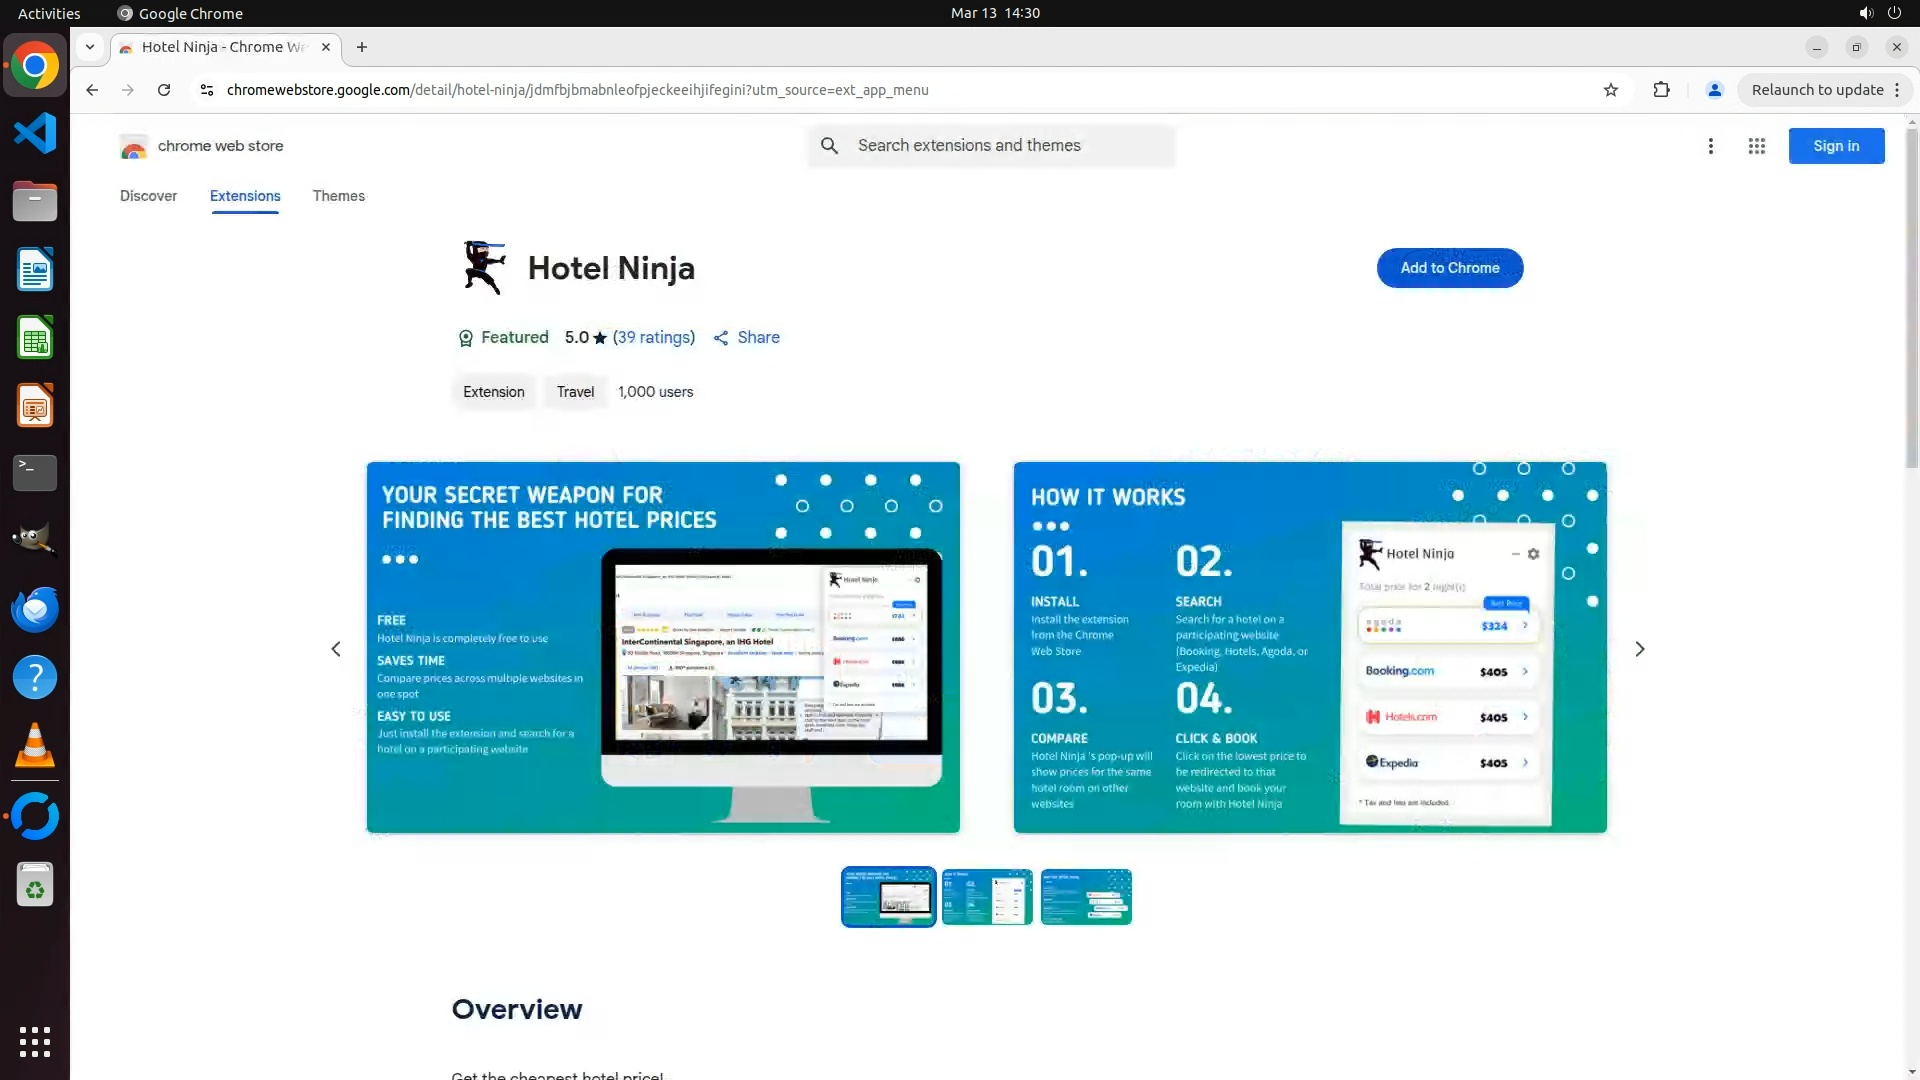This screenshot has height=1080, width=1920.
Task: Bookmark this page with star icon
Action: pos(1611,90)
